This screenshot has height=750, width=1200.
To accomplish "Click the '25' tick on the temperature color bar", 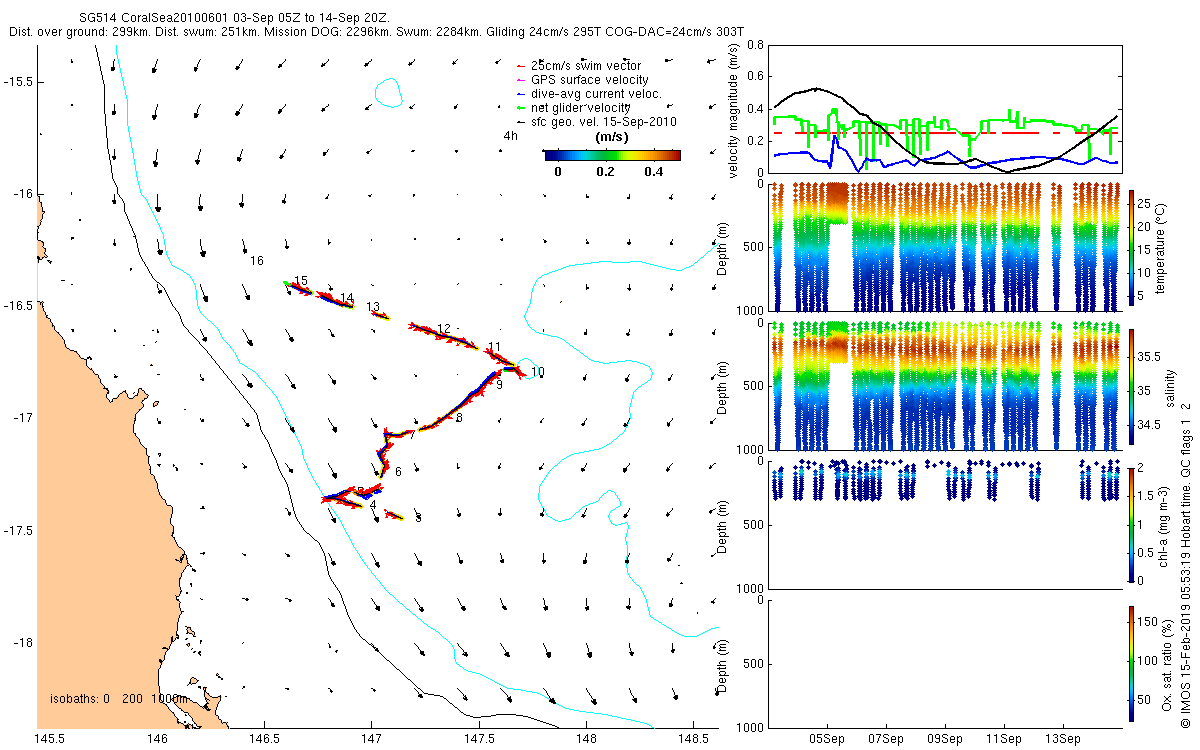I will click(1146, 203).
